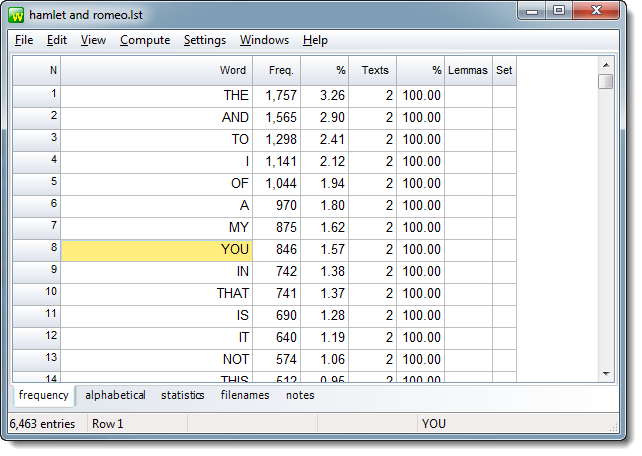Switch to the alphabetical tab
The height and width of the screenshot is (456, 642).
115,395
